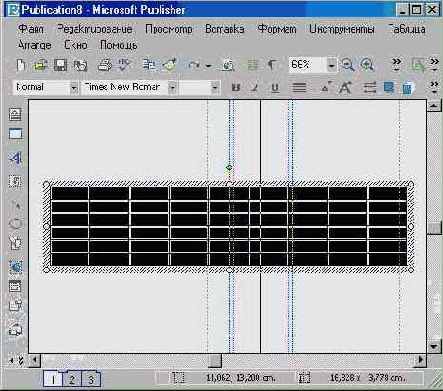Toggle Underline formatting
Viewport: 443px width, 391px height.
[x=275, y=88]
